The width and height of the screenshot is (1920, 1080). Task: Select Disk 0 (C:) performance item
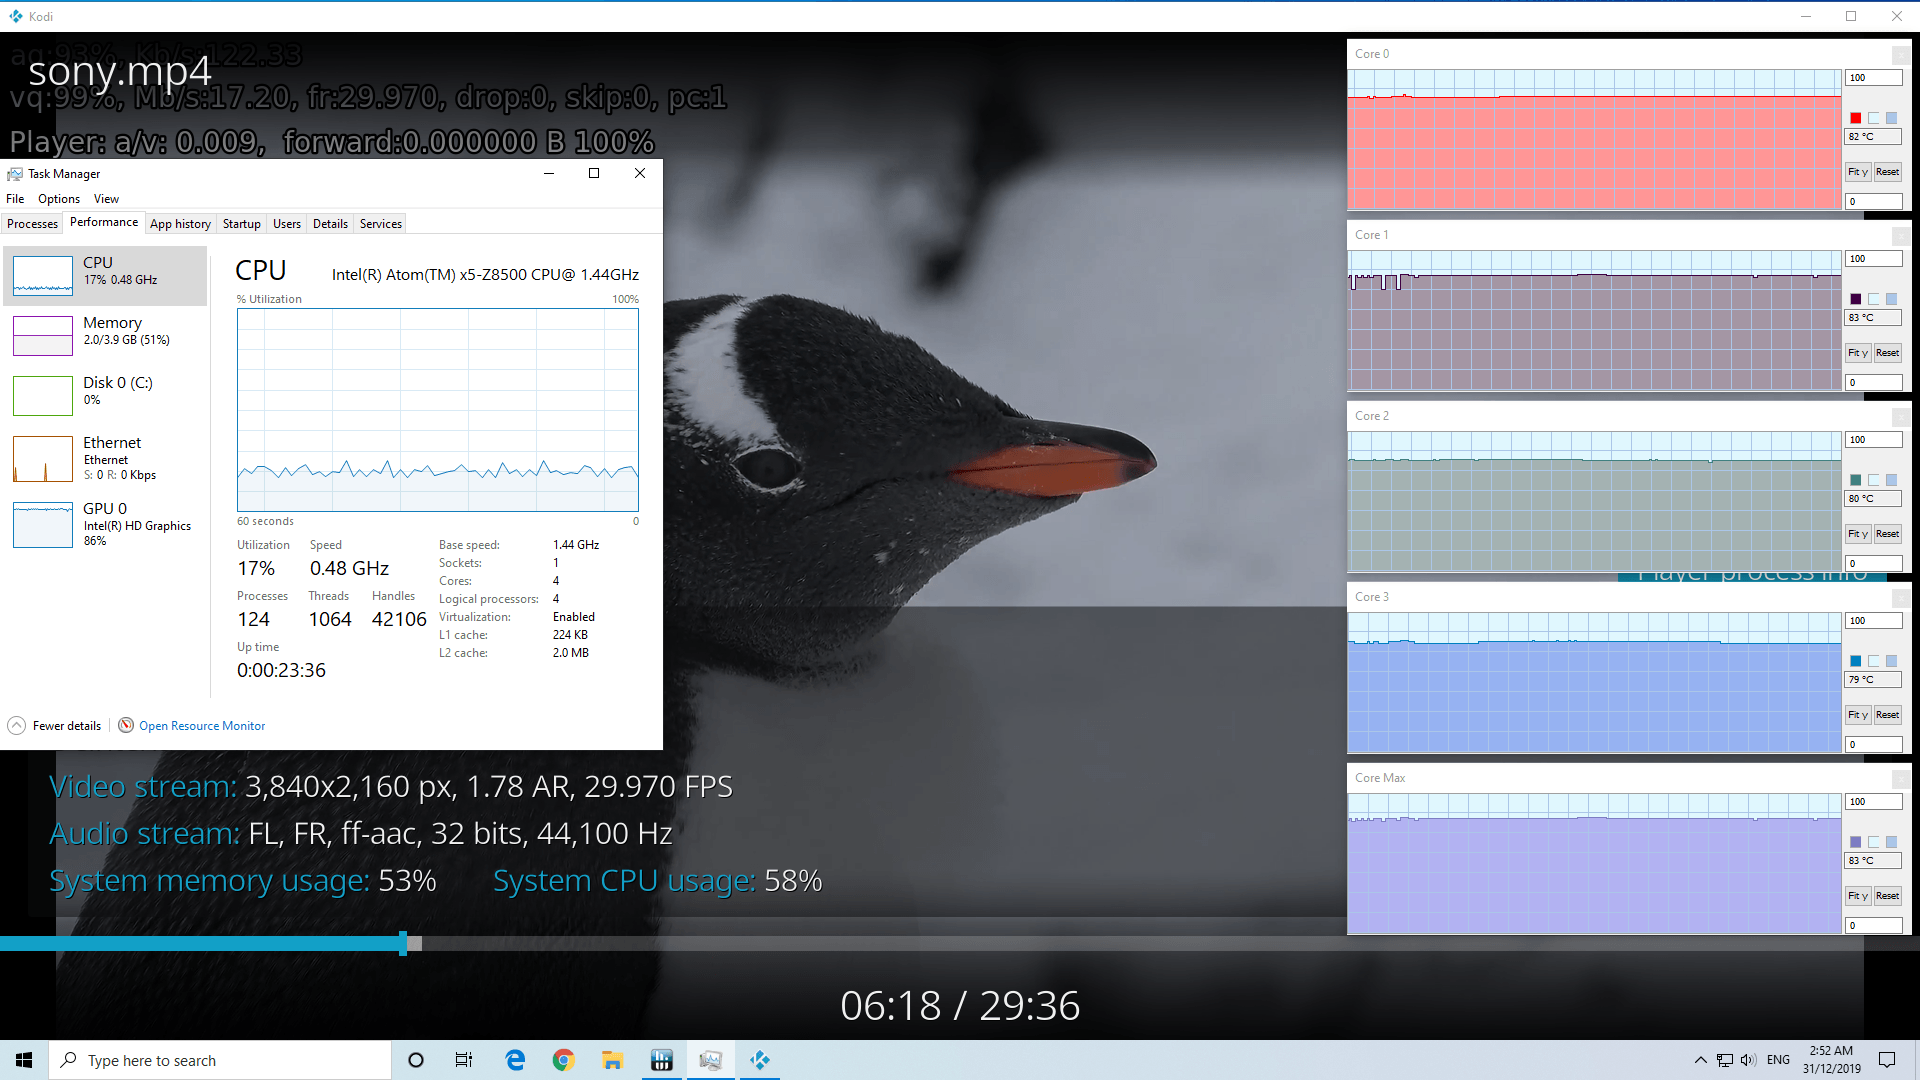click(105, 396)
